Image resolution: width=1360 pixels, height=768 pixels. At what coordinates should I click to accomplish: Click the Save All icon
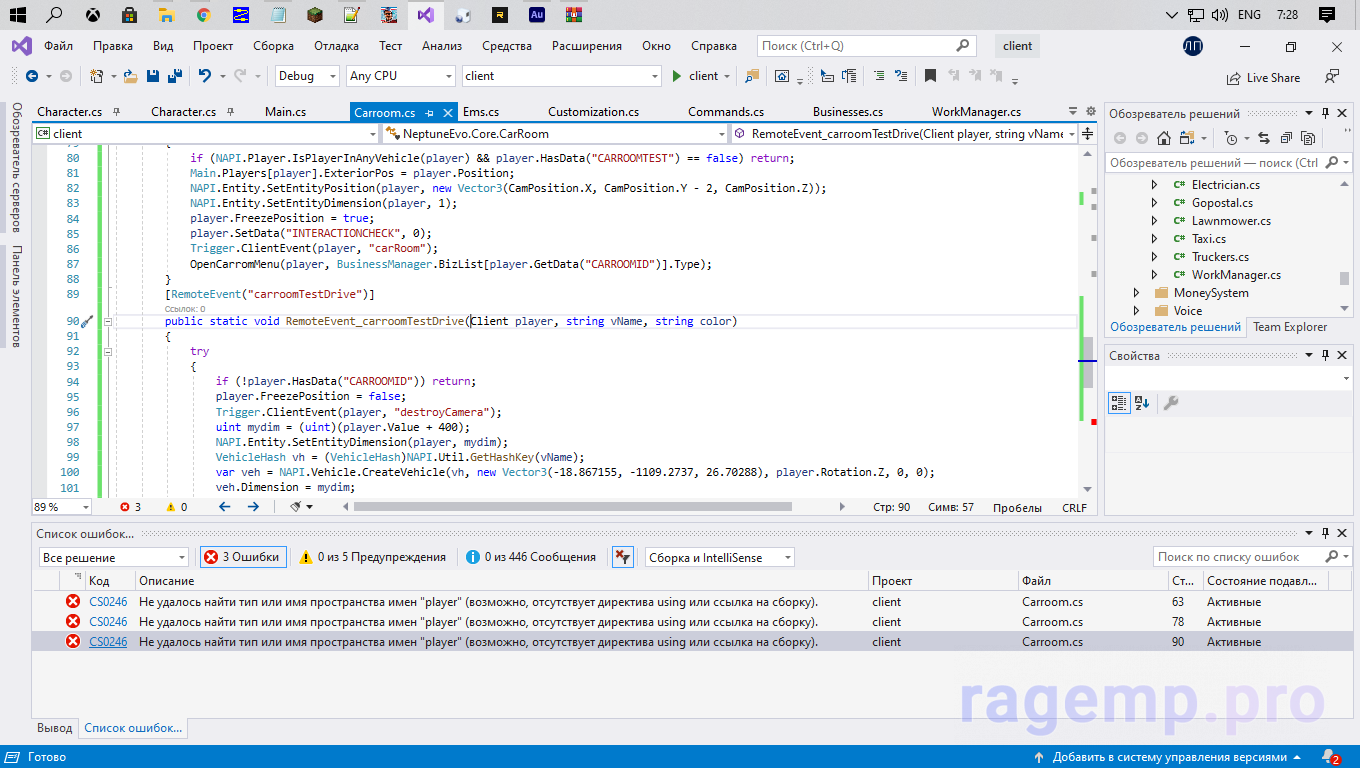point(174,76)
